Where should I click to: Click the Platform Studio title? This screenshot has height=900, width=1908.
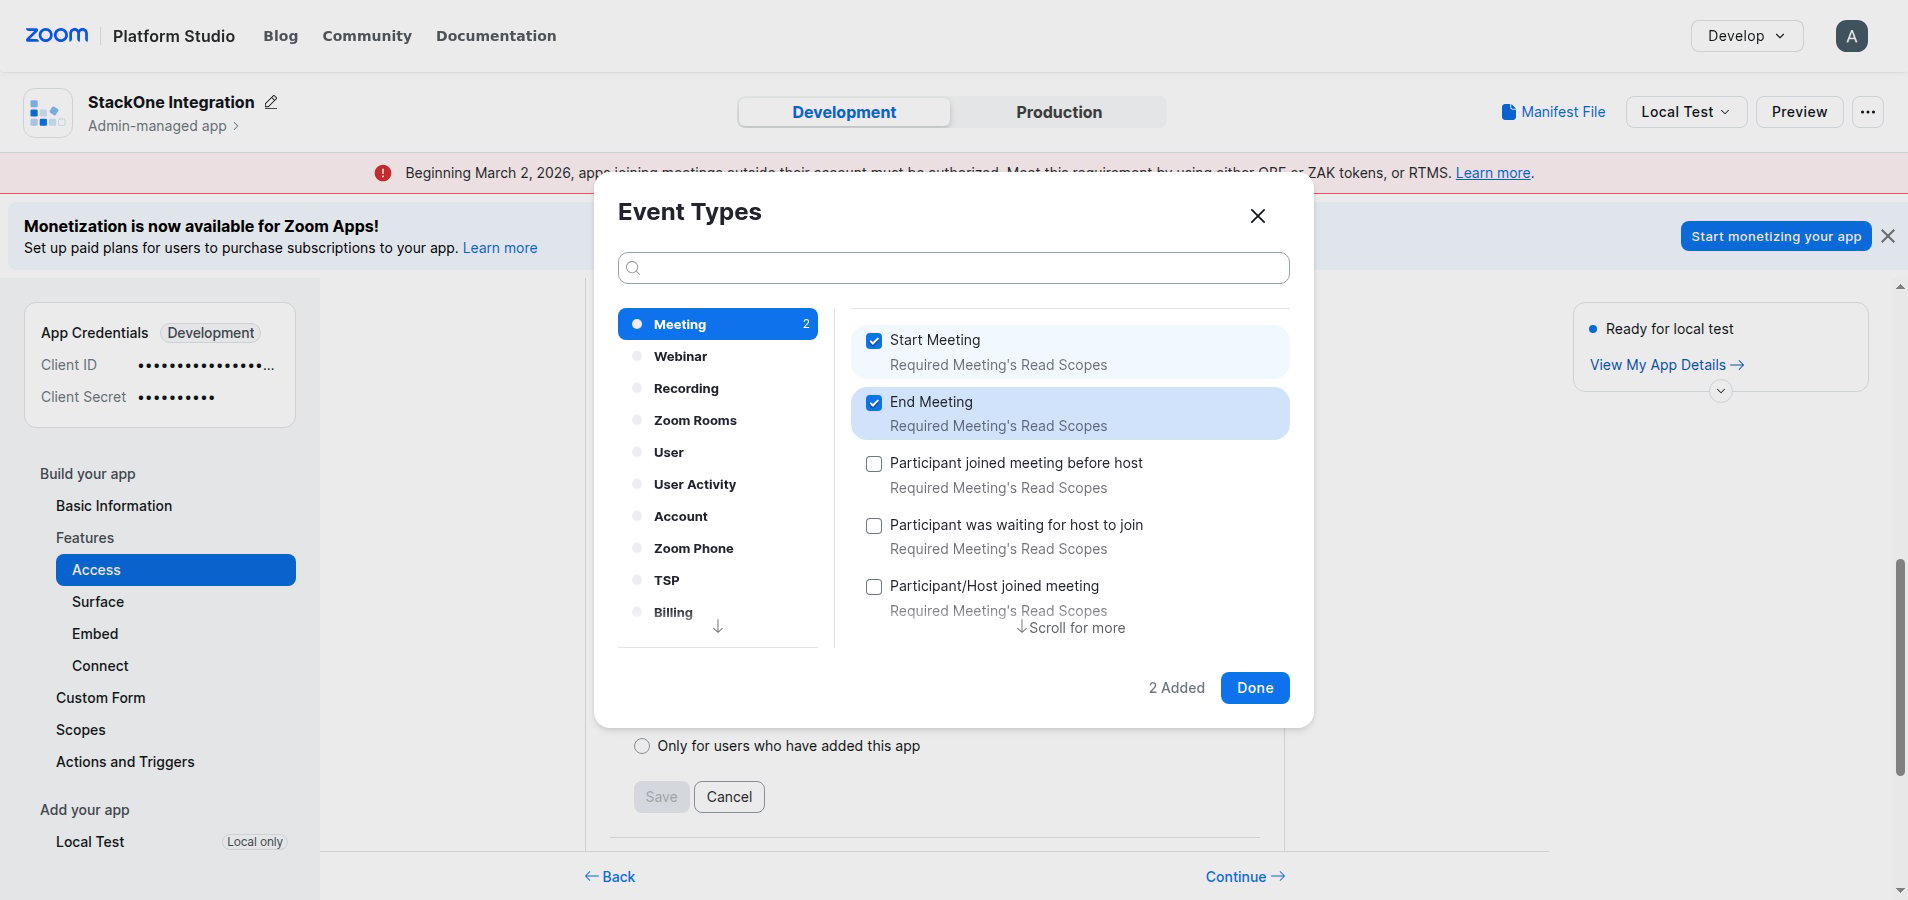coord(174,36)
